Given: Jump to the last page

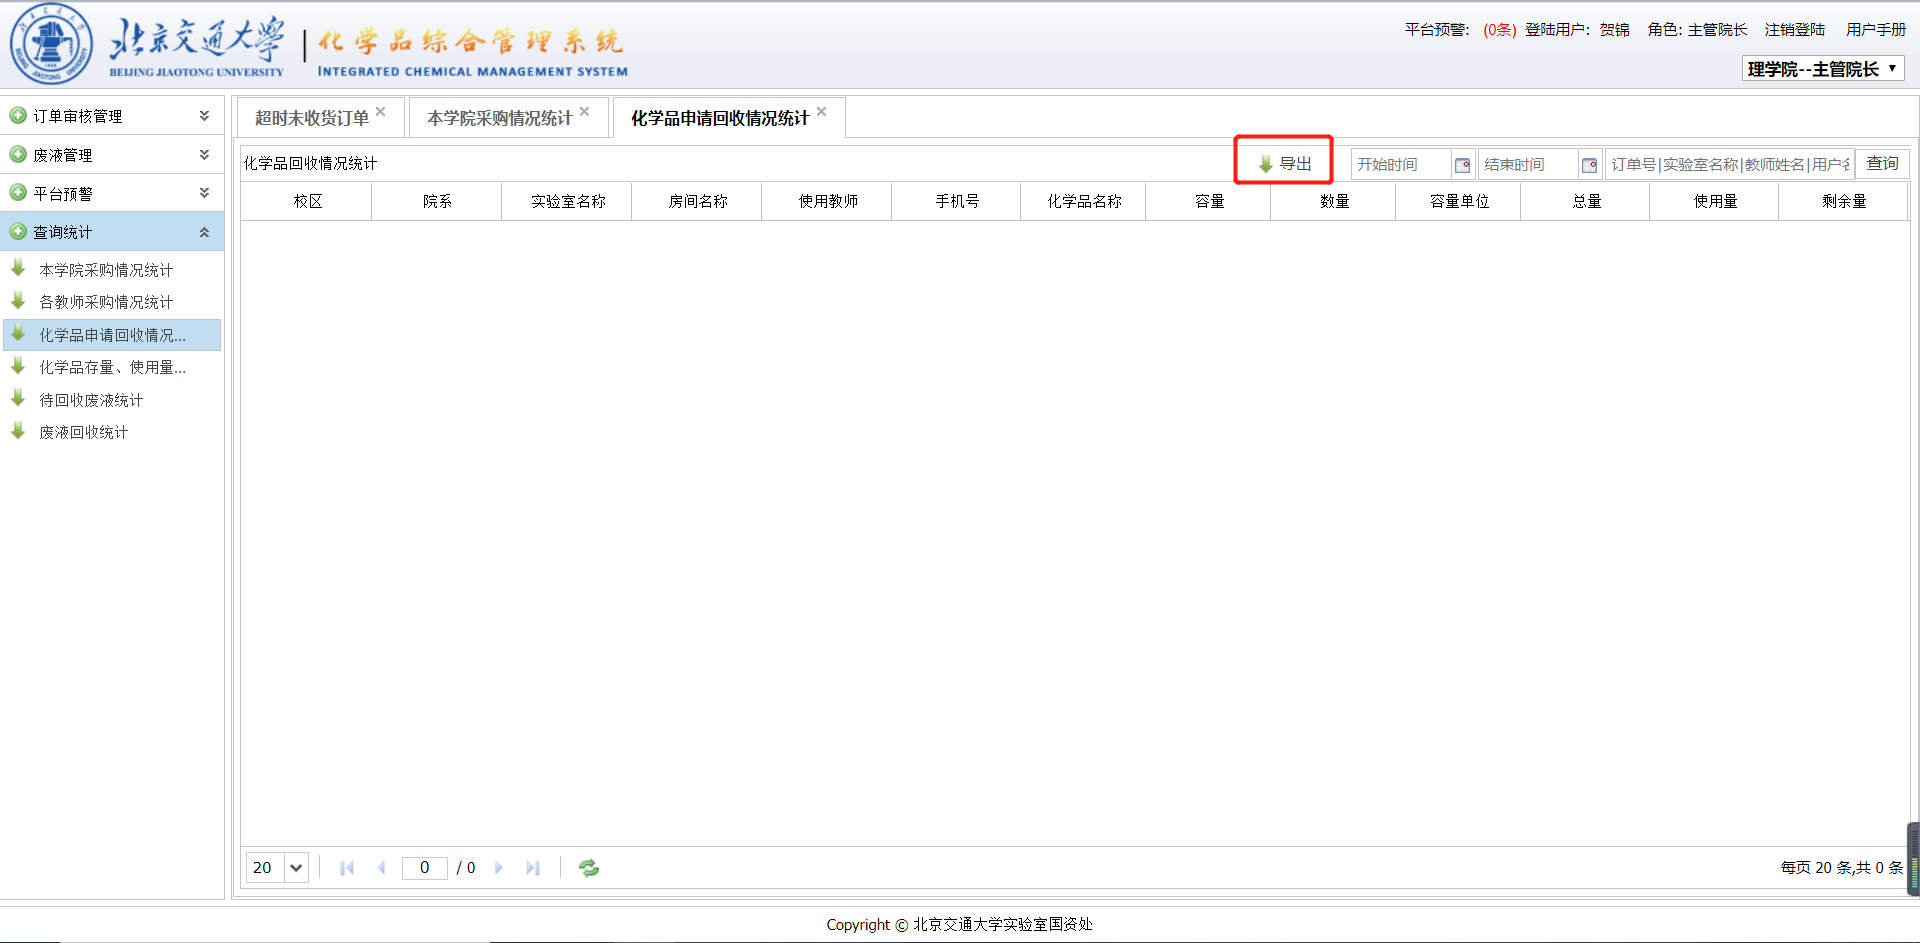Looking at the screenshot, I should point(533,868).
